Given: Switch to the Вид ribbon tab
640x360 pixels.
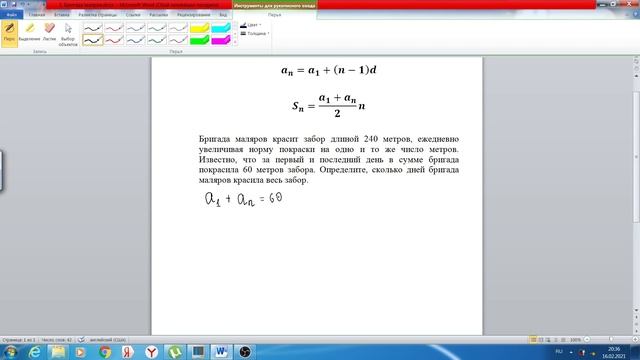Looking at the screenshot, I should pos(223,15).
